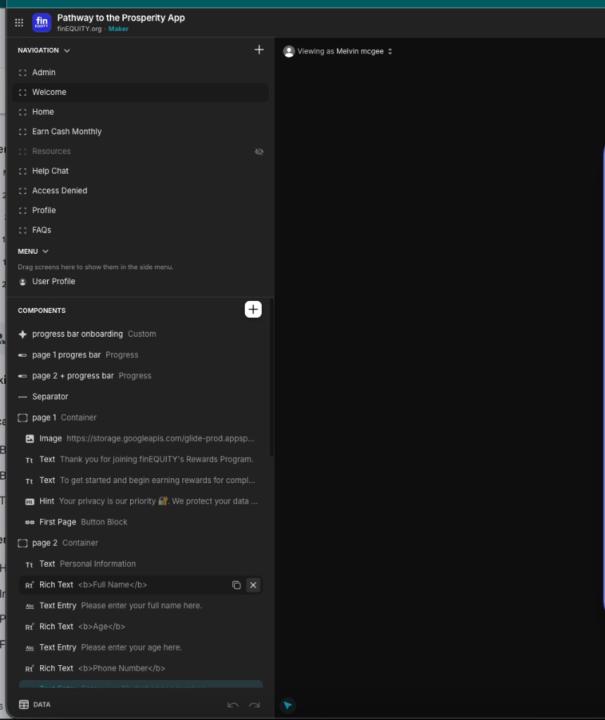The width and height of the screenshot is (605, 720).
Task: Toggle visibility of Resources screen
Action: (259, 151)
